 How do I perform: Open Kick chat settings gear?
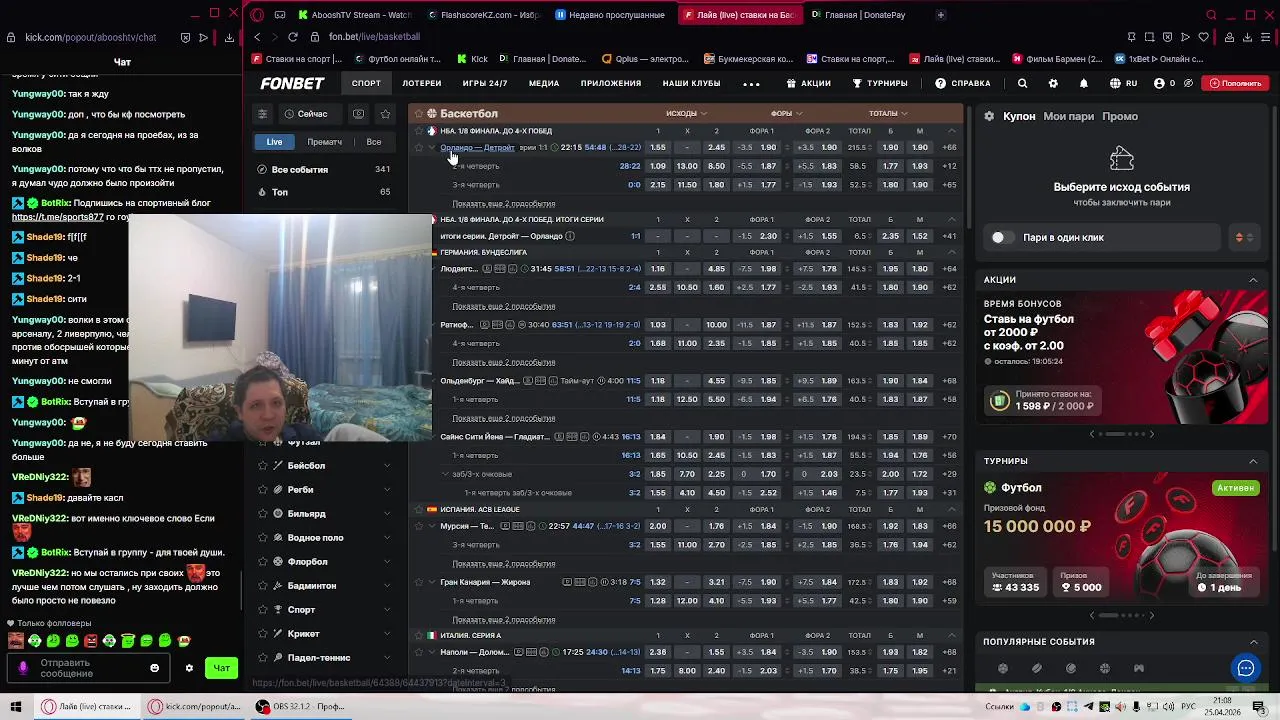point(189,668)
